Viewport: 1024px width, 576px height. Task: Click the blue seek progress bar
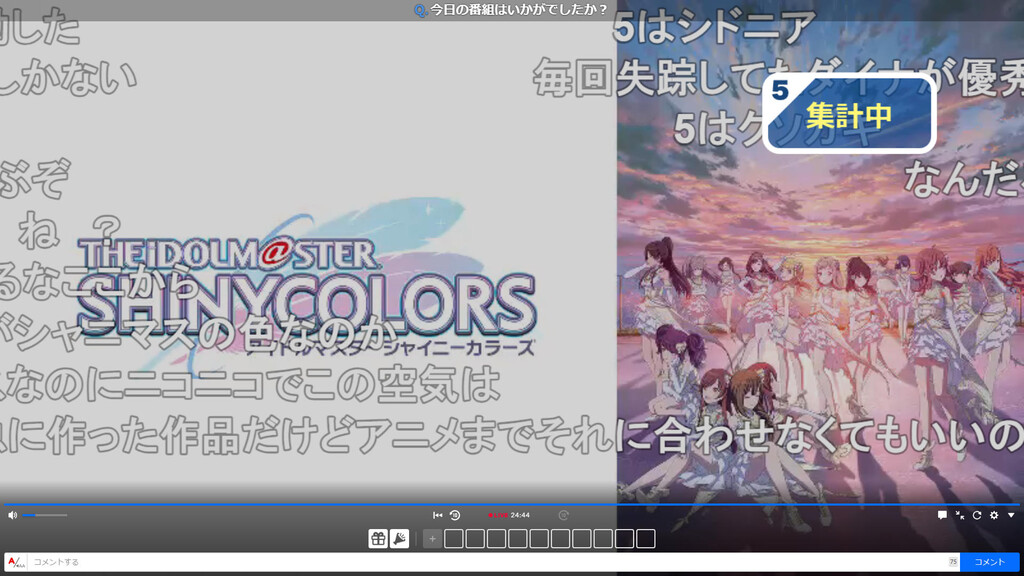click(x=512, y=504)
